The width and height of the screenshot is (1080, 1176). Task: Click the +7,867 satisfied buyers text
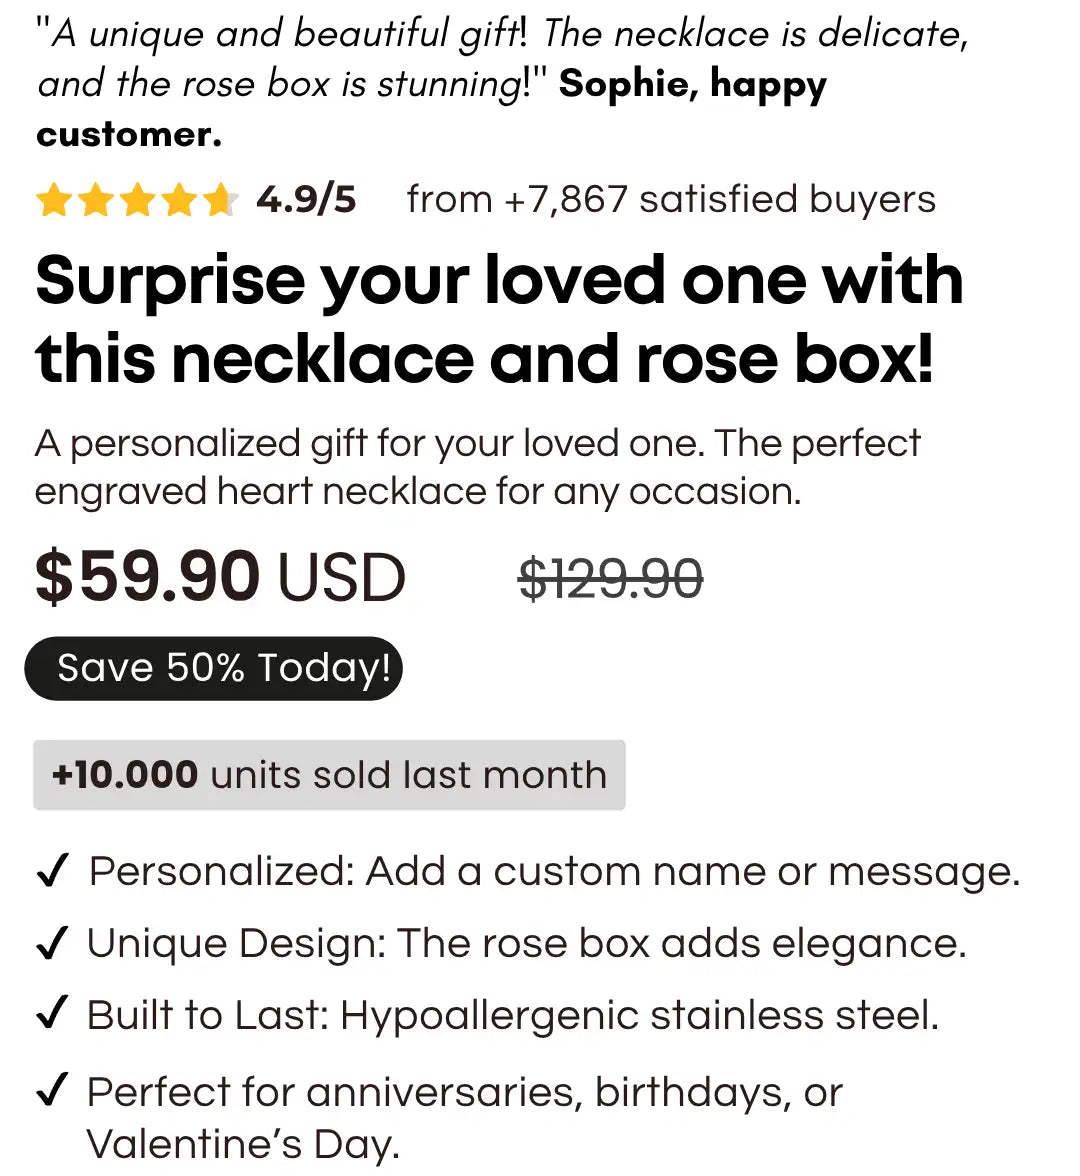[x=671, y=200]
